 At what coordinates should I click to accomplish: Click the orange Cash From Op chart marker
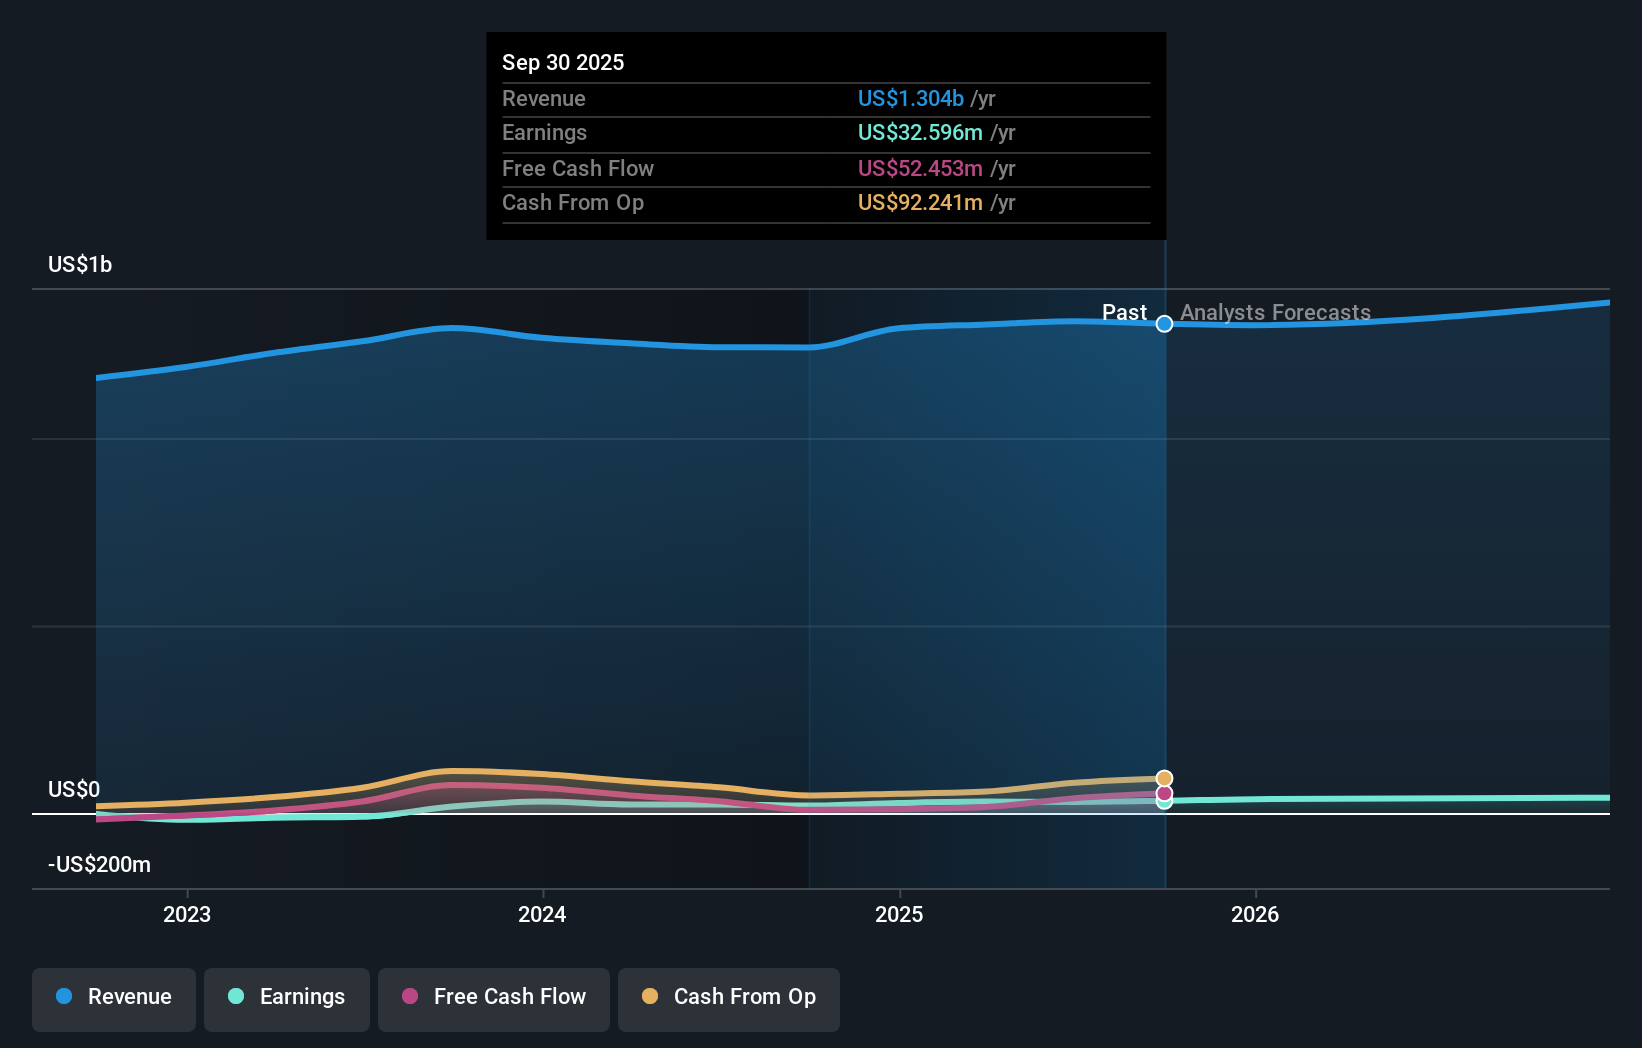(1163, 777)
